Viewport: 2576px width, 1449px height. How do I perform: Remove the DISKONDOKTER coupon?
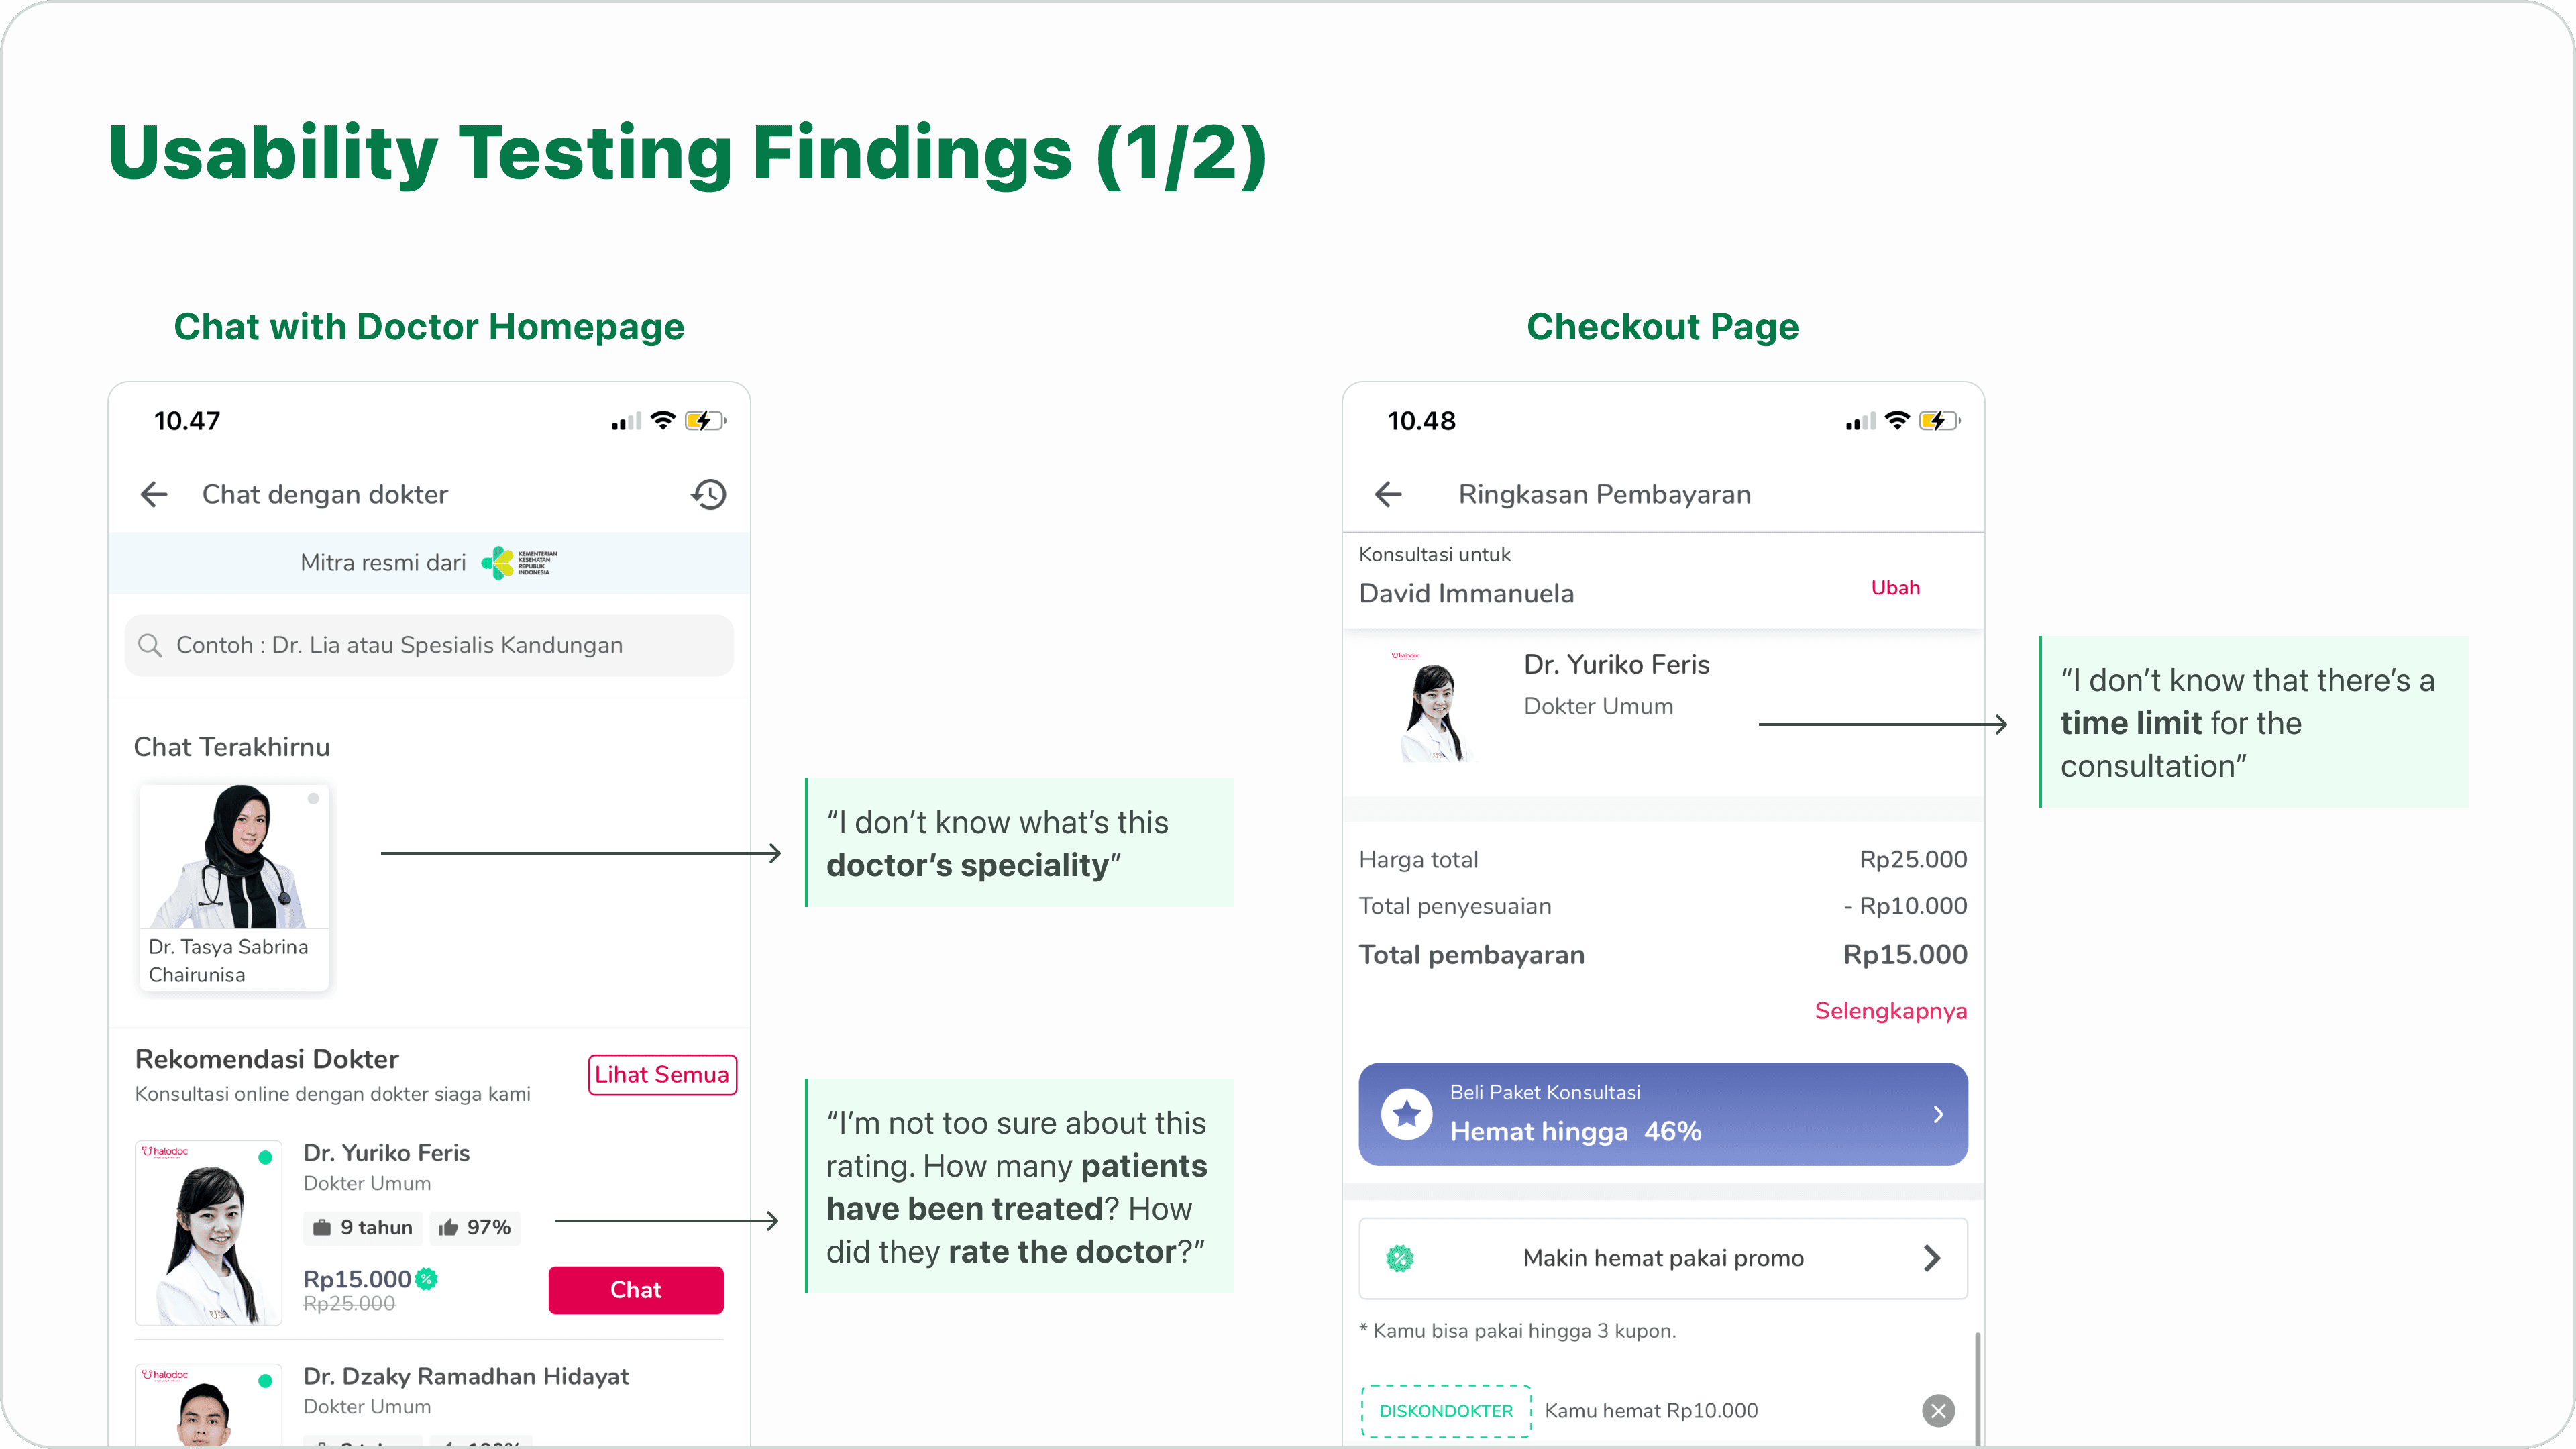[x=1938, y=1410]
